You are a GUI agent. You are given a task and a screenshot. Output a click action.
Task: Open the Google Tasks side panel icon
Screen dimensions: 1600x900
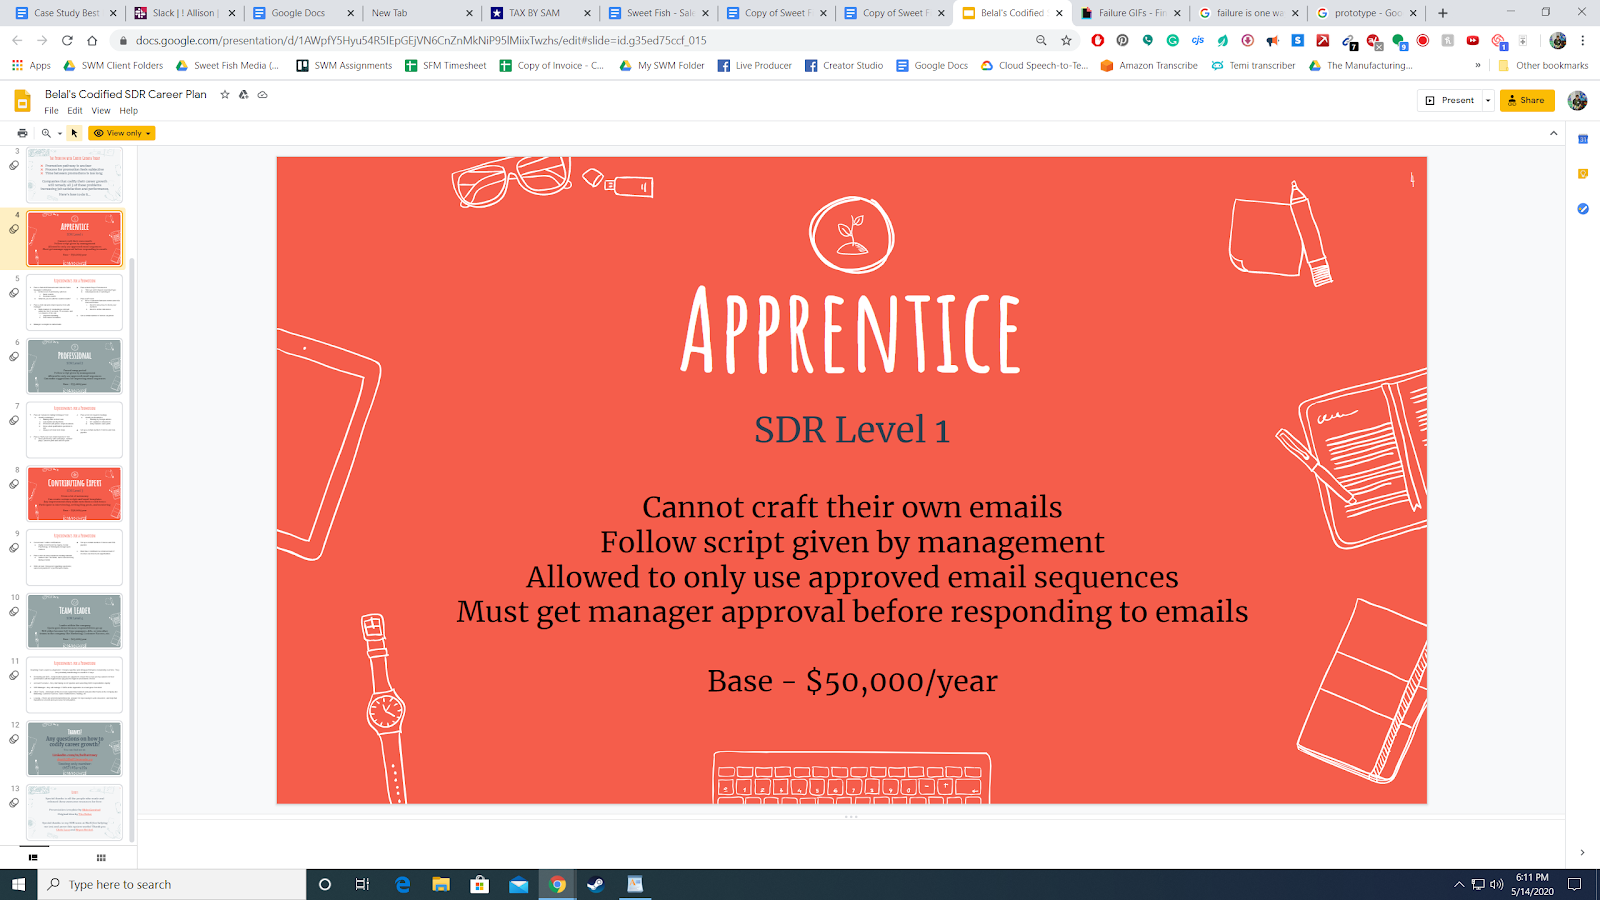(x=1583, y=209)
